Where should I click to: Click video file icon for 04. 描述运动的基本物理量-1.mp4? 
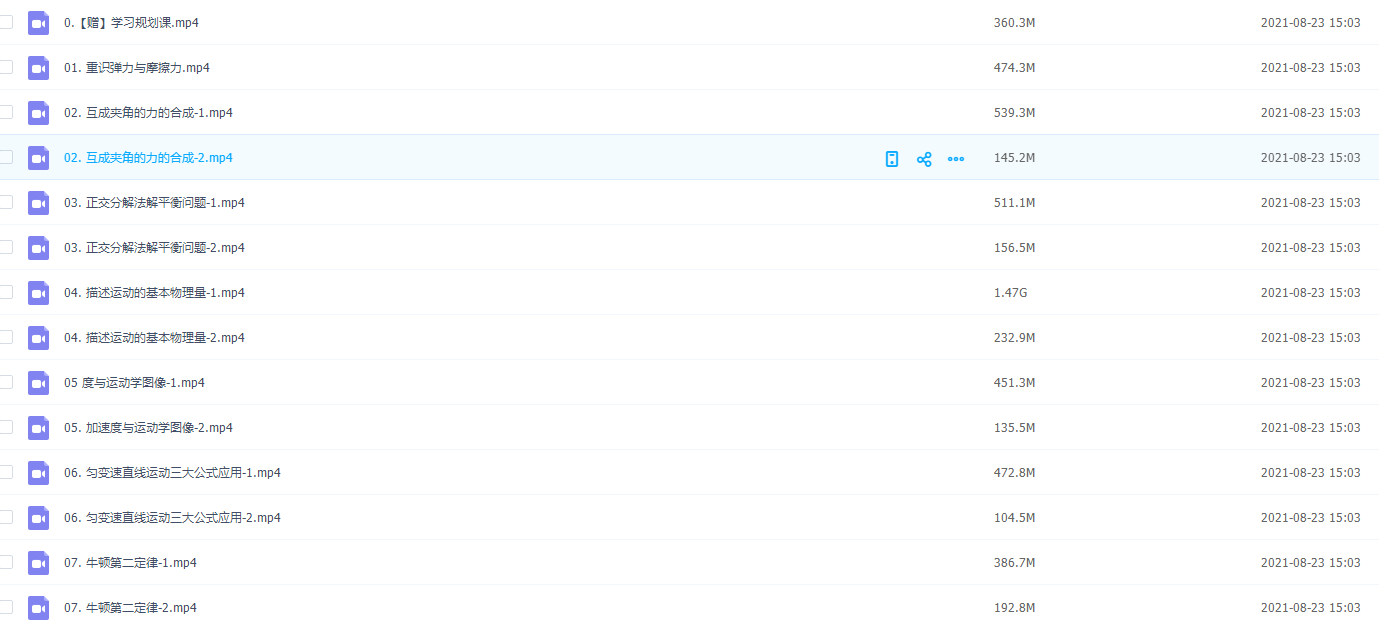point(38,293)
